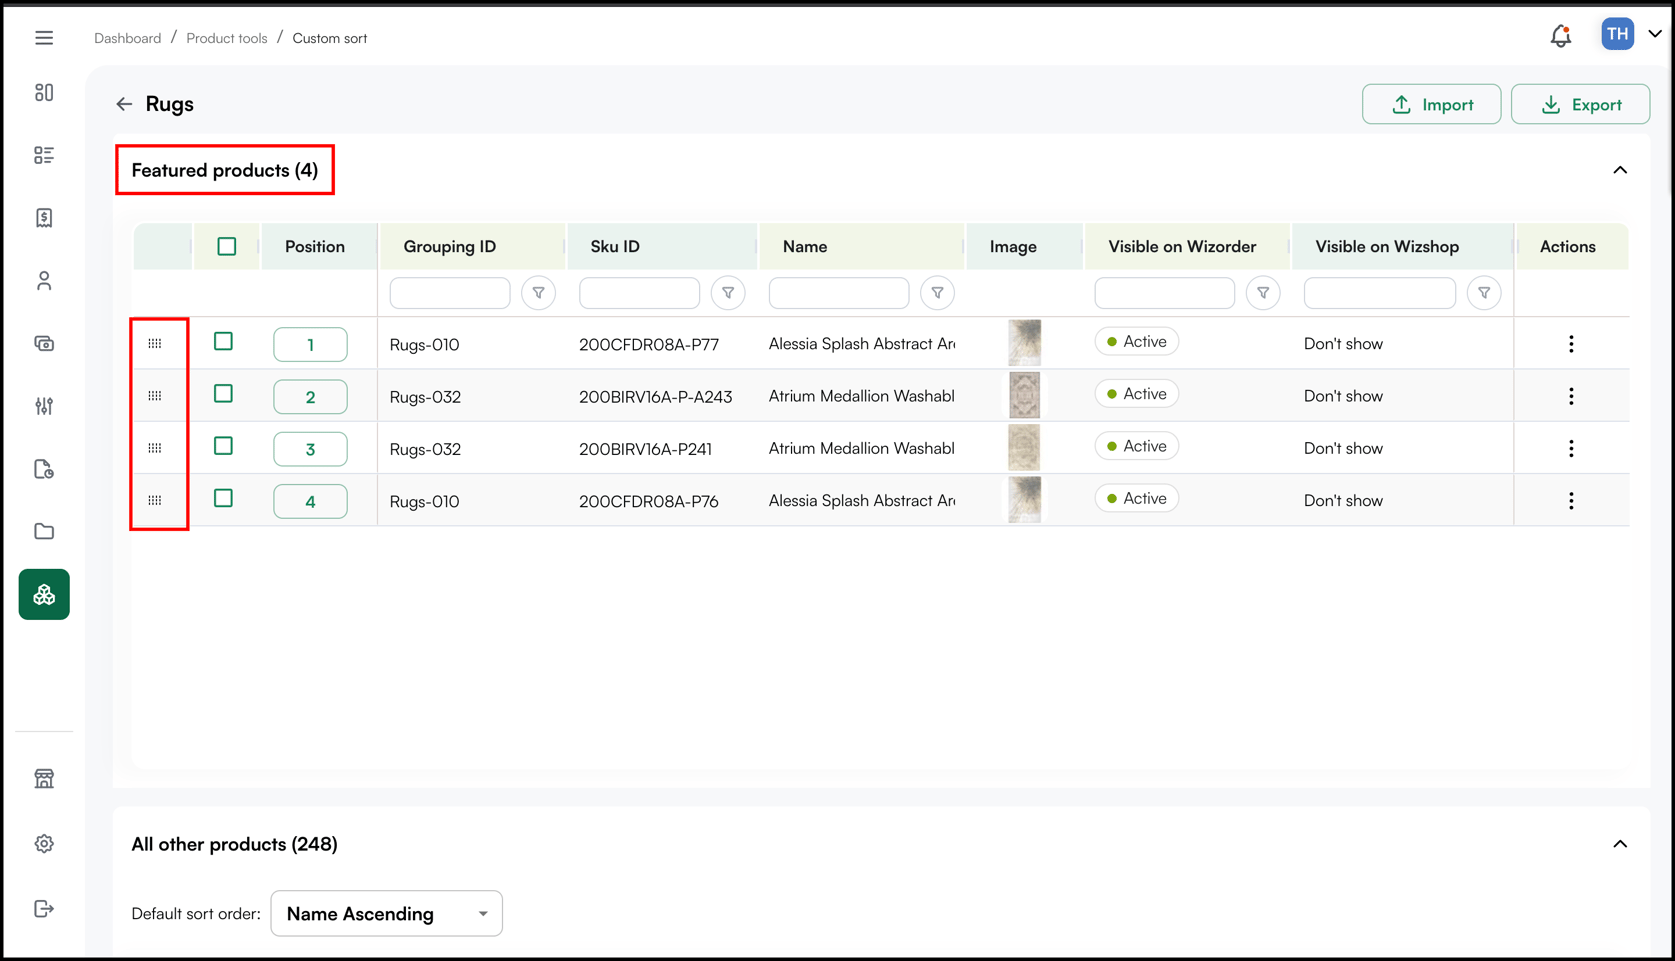1675x961 pixels.
Task: Select the filter sliders icon in the sidebar
Action: pos(44,406)
